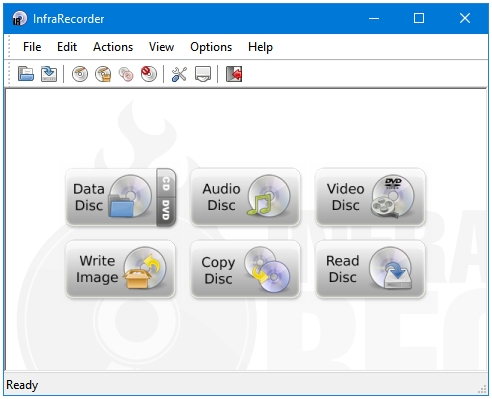The image size is (492, 399).
Task: Open the Options menu
Action: click(x=211, y=47)
